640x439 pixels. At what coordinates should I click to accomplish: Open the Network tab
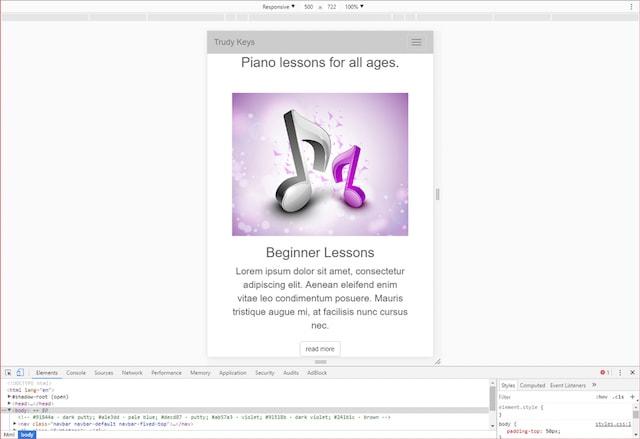pyautogui.click(x=132, y=372)
